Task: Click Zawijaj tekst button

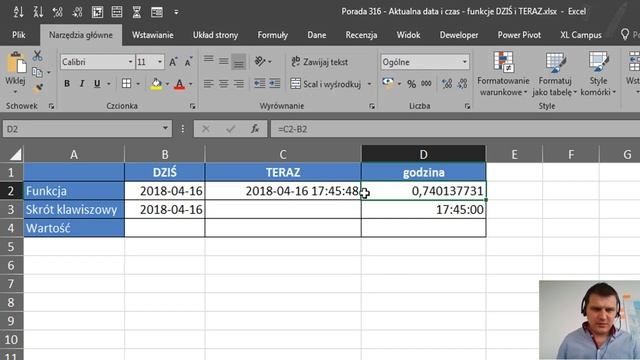Action: tap(320, 62)
